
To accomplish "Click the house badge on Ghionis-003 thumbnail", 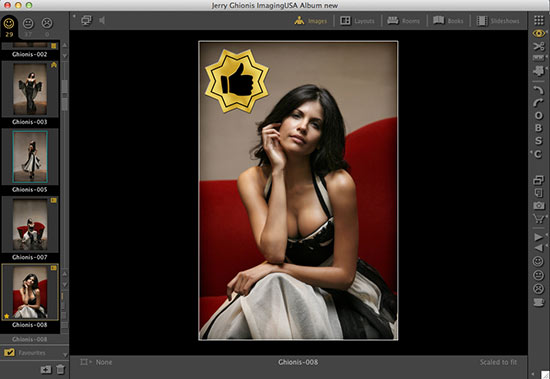I will tap(54, 65).
